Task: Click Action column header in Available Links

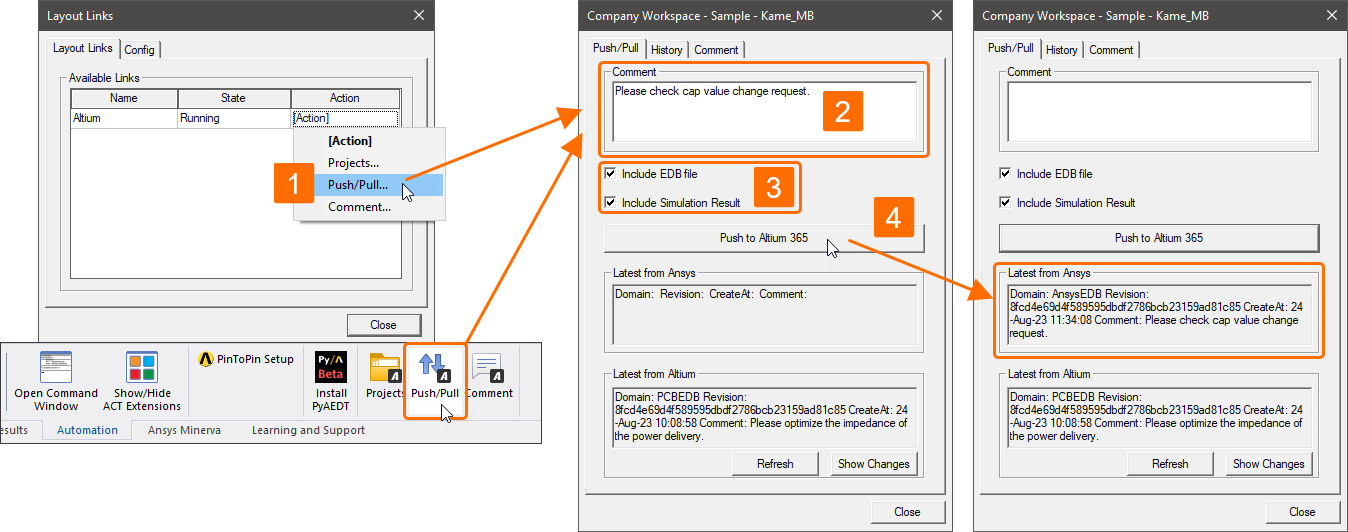Action: click(x=345, y=98)
